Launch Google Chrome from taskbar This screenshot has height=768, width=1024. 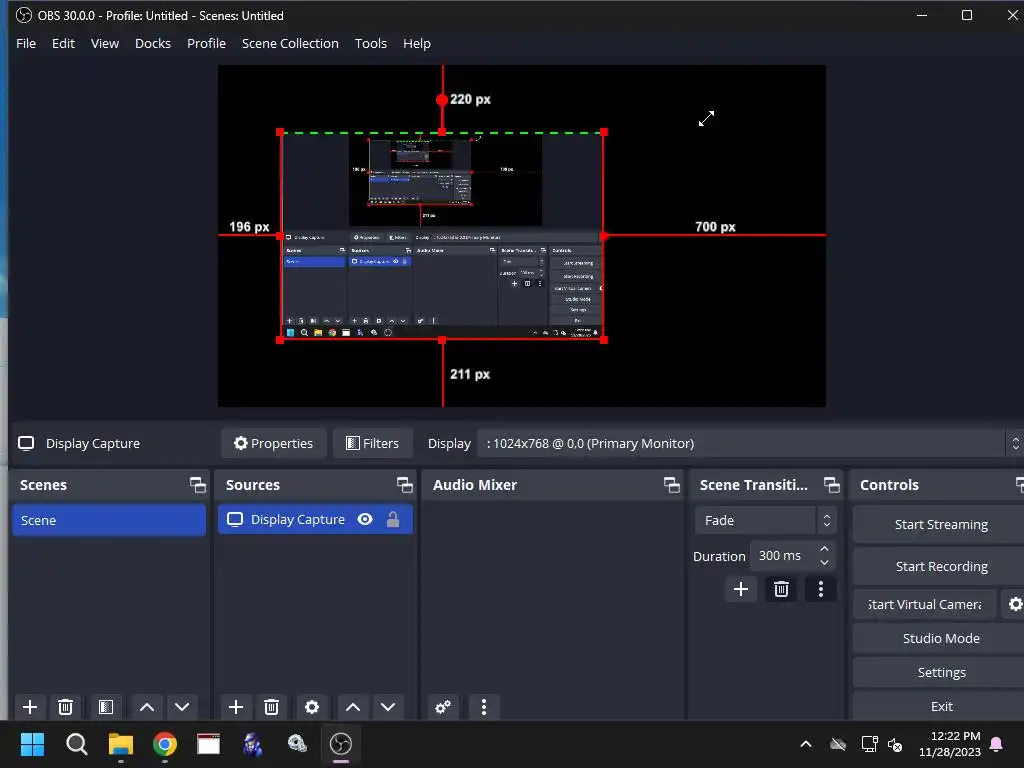pos(165,744)
